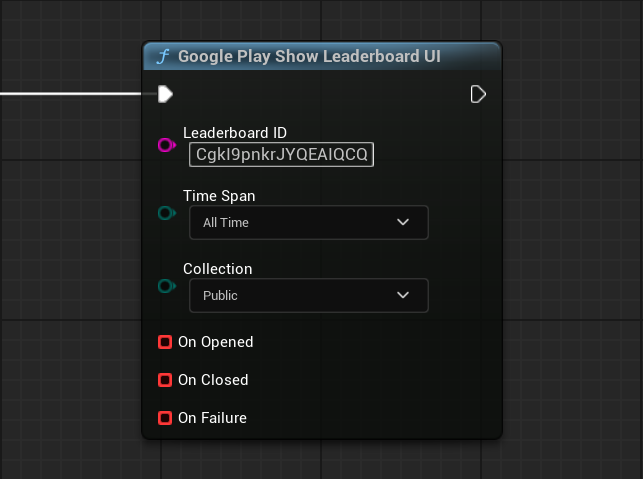Click the Collection input pin

[x=166, y=286]
